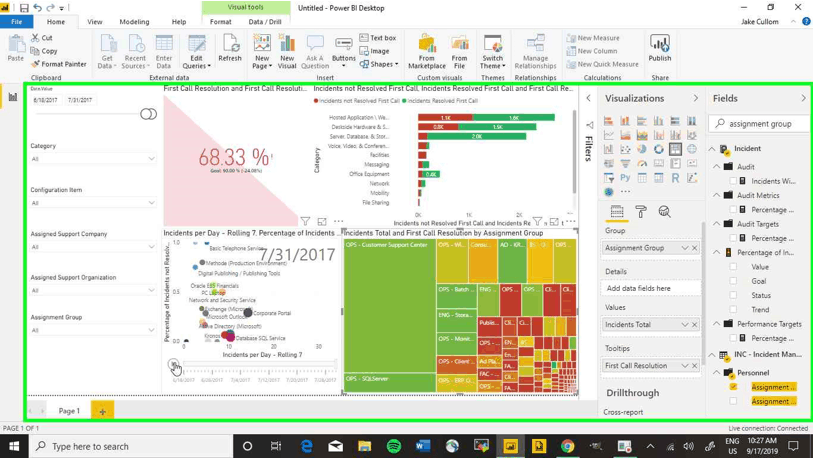
Task: Remove Incidents Total from Values well
Action: click(694, 324)
